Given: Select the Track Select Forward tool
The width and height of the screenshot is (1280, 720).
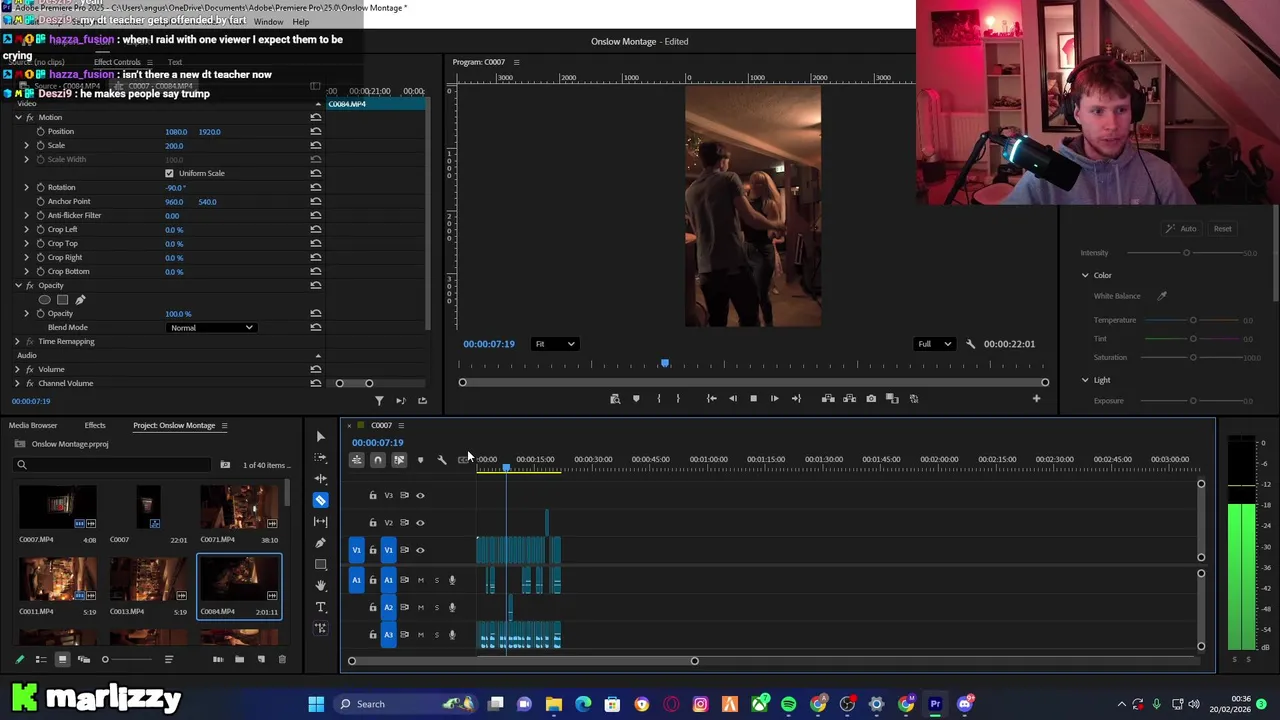Looking at the screenshot, I should click(x=320, y=457).
